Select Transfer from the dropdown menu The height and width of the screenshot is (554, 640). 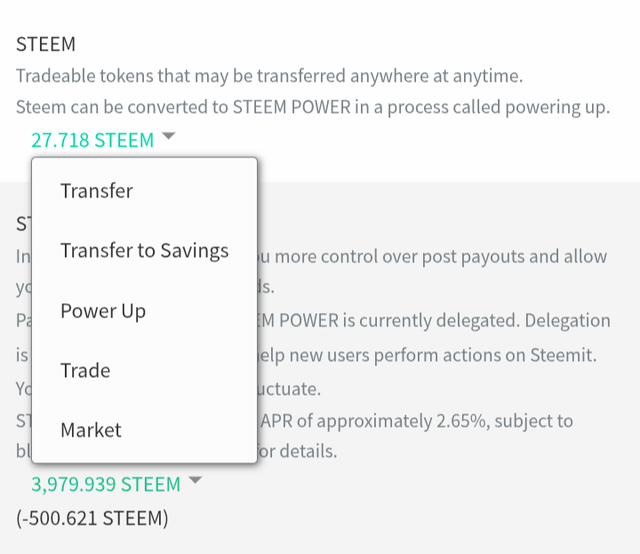96,191
